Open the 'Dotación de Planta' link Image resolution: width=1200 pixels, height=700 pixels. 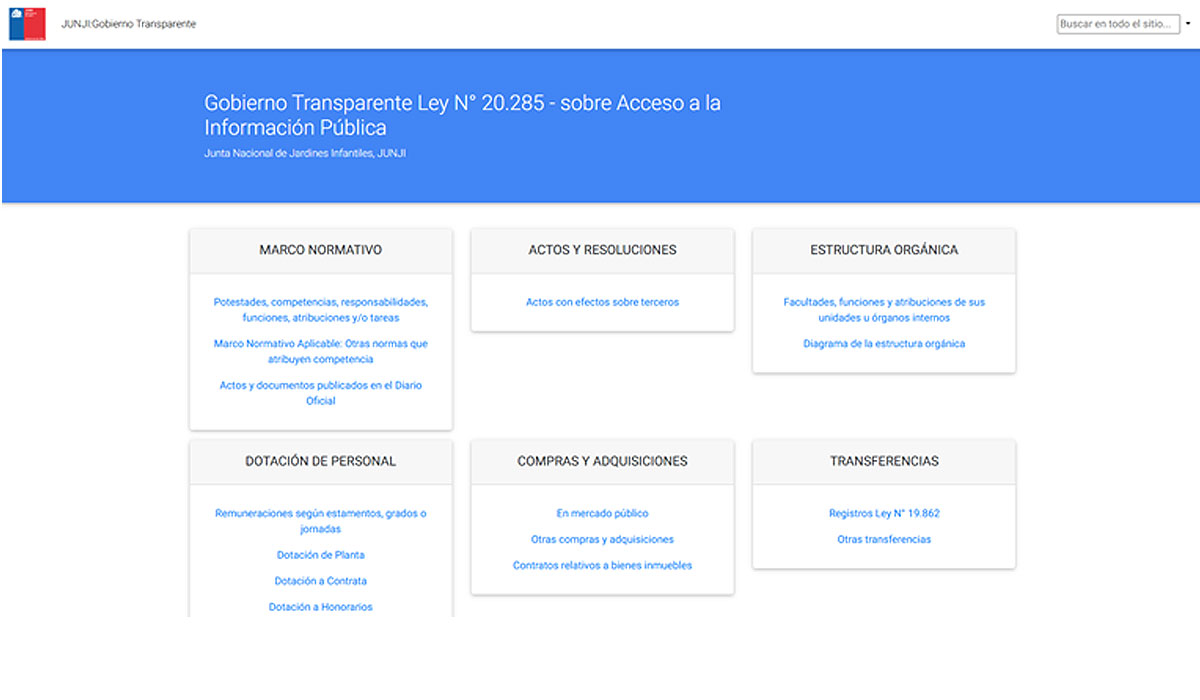coord(321,555)
